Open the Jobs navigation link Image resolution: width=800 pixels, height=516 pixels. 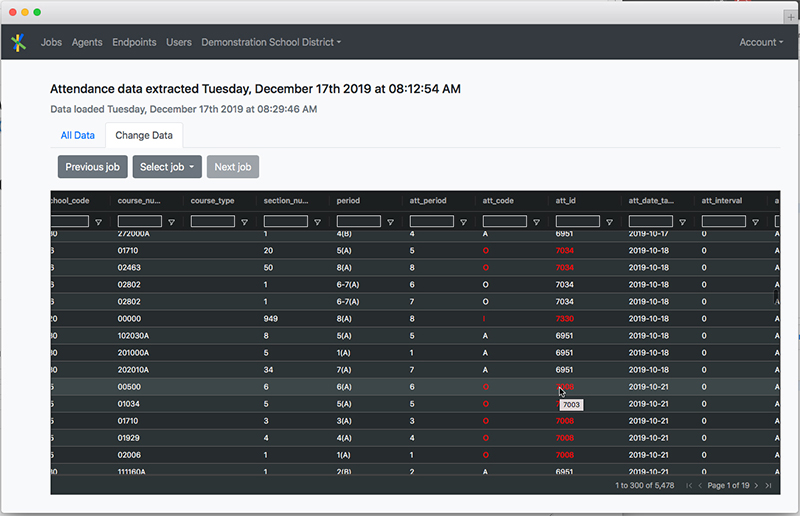51,42
